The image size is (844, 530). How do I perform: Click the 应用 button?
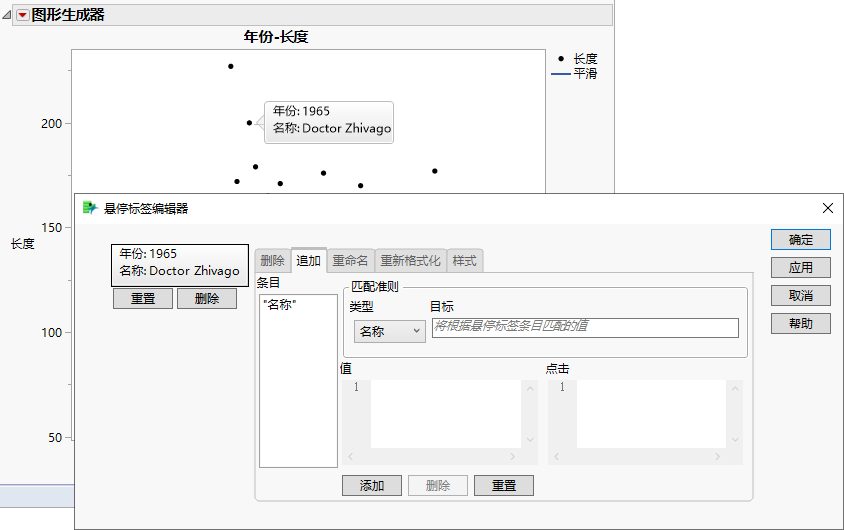pyautogui.click(x=800, y=267)
